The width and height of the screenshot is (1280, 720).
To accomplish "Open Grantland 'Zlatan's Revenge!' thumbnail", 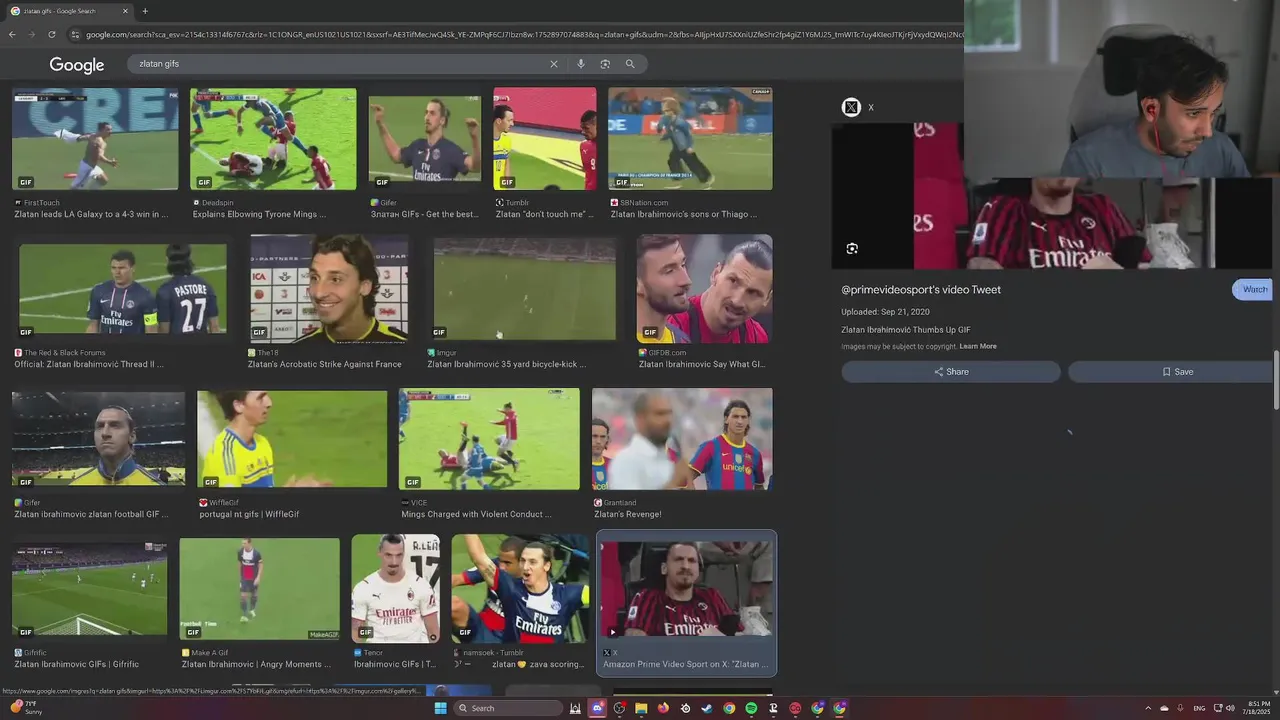I will tap(682, 439).
